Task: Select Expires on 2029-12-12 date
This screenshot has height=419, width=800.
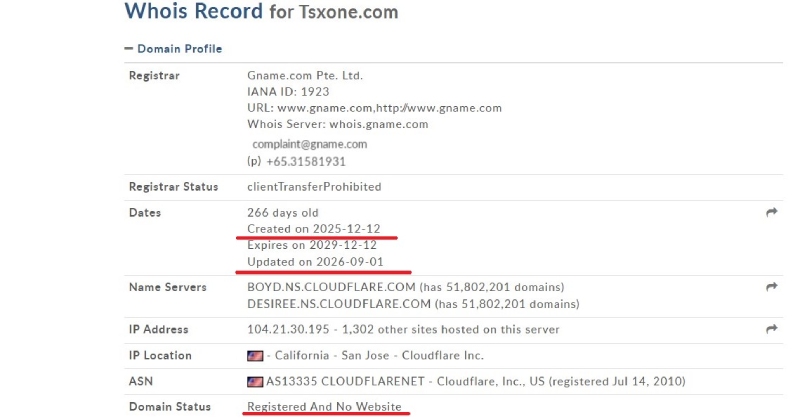Action: 312,245
